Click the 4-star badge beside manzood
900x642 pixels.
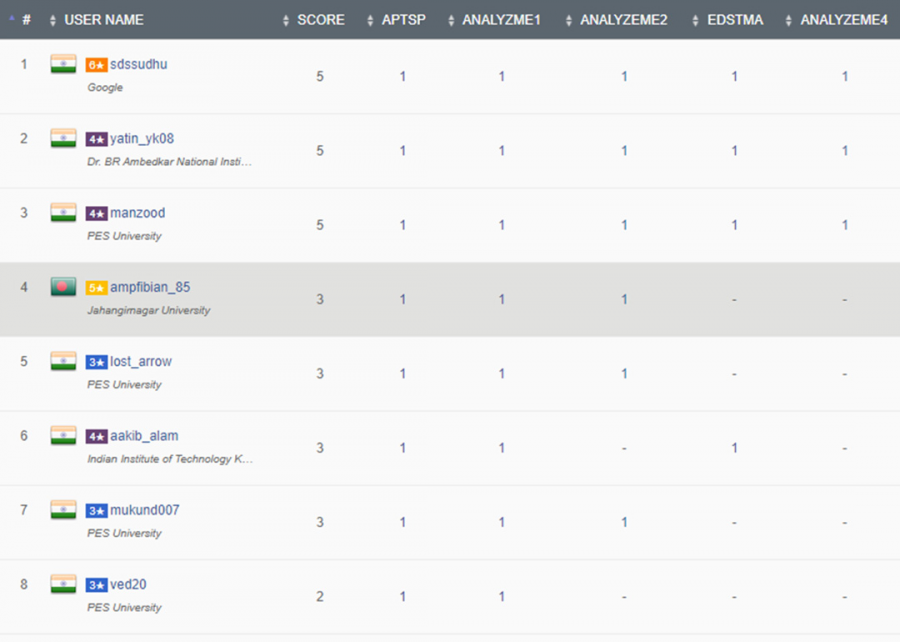click(96, 214)
